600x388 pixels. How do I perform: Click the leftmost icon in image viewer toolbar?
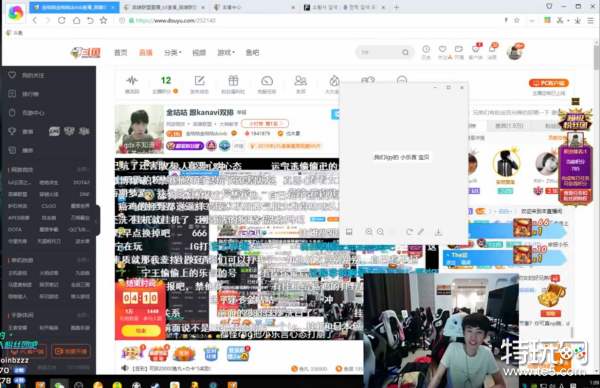(349, 232)
